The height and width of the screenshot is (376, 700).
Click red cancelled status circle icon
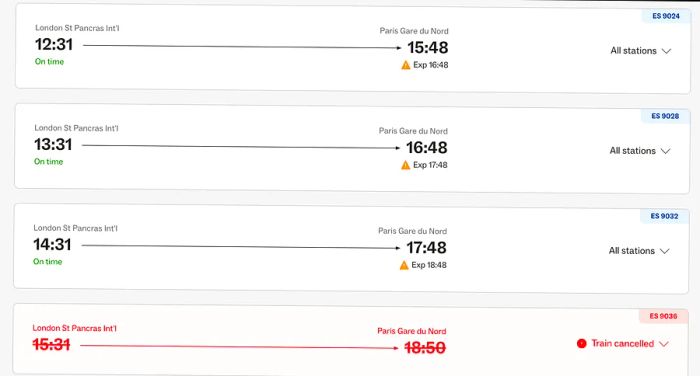click(x=581, y=343)
